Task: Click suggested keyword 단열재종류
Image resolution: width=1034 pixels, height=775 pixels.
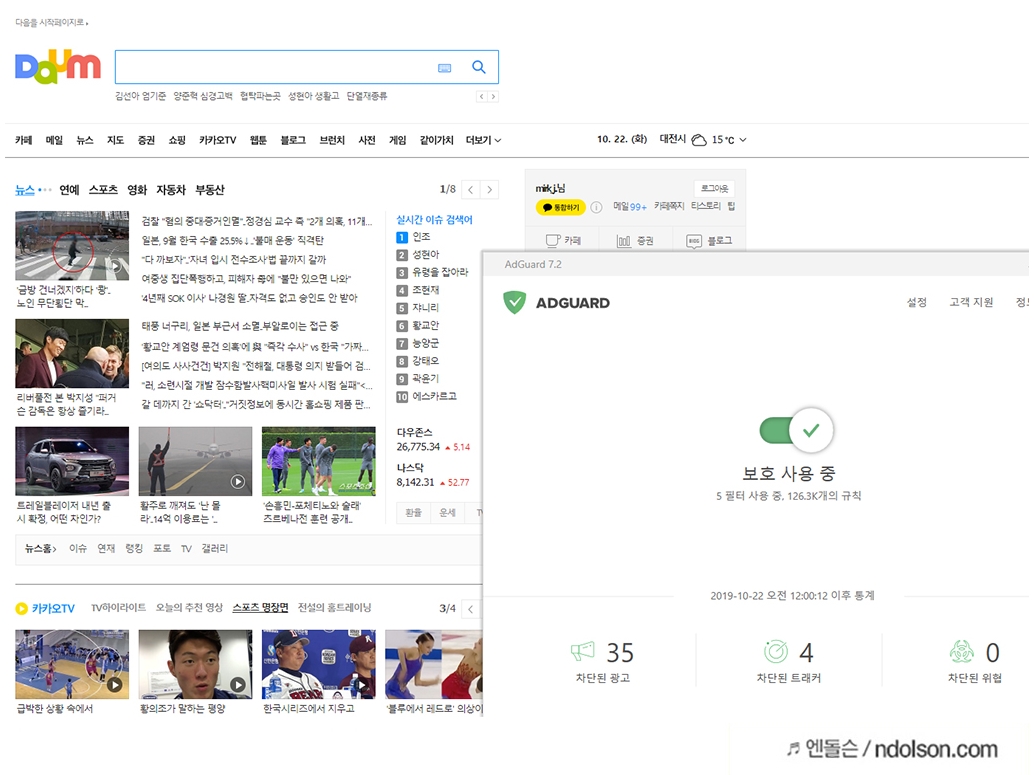Action: point(367,96)
